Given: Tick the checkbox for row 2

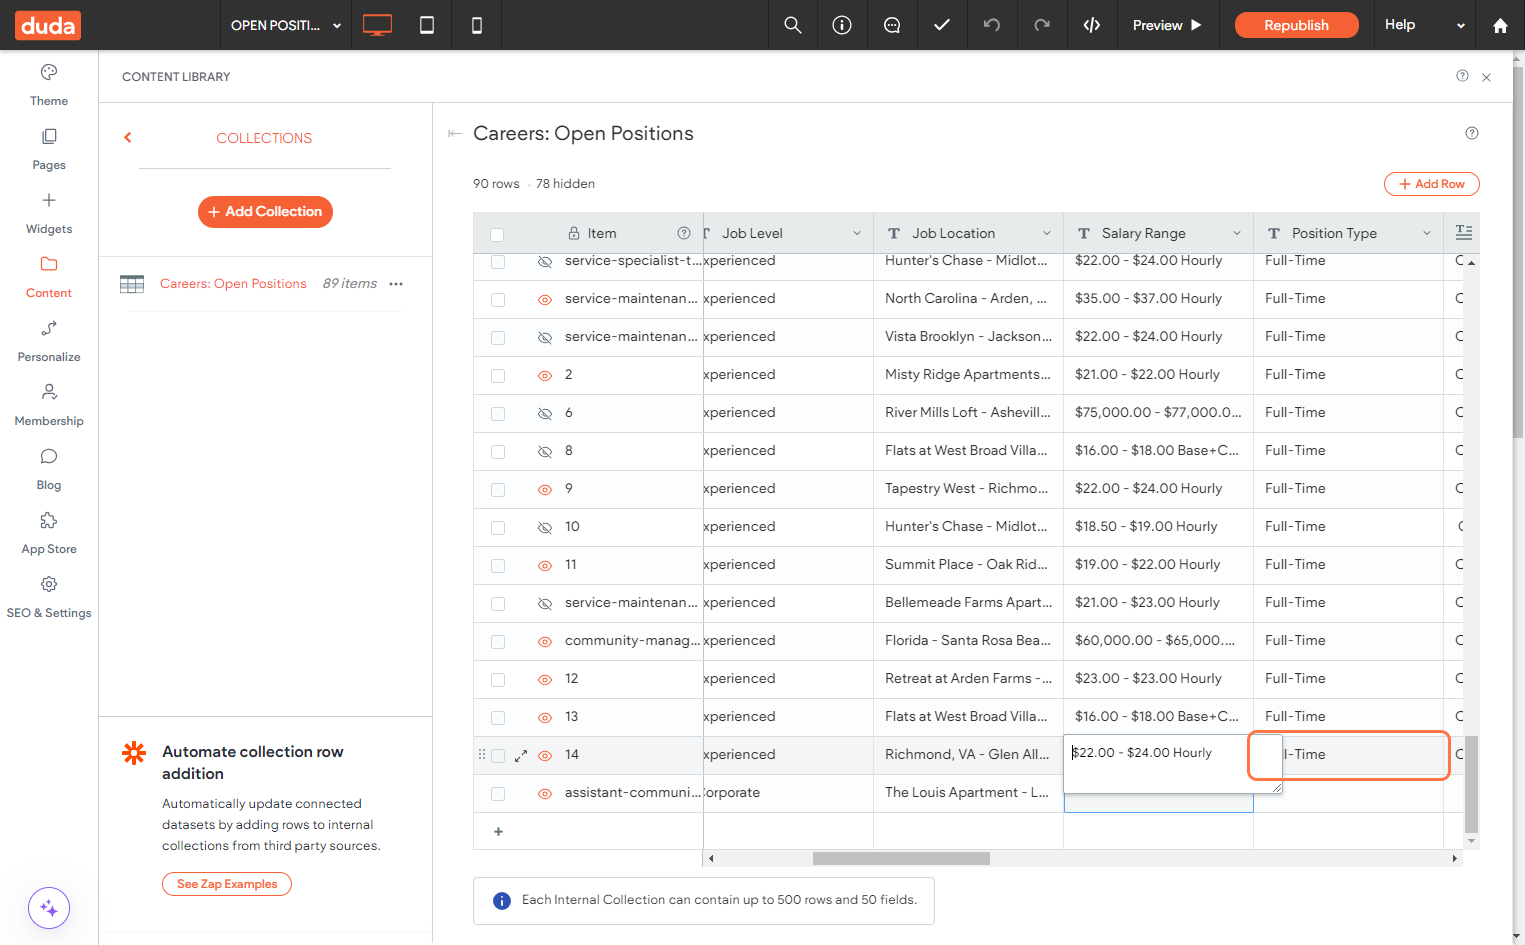Looking at the screenshot, I should (498, 376).
